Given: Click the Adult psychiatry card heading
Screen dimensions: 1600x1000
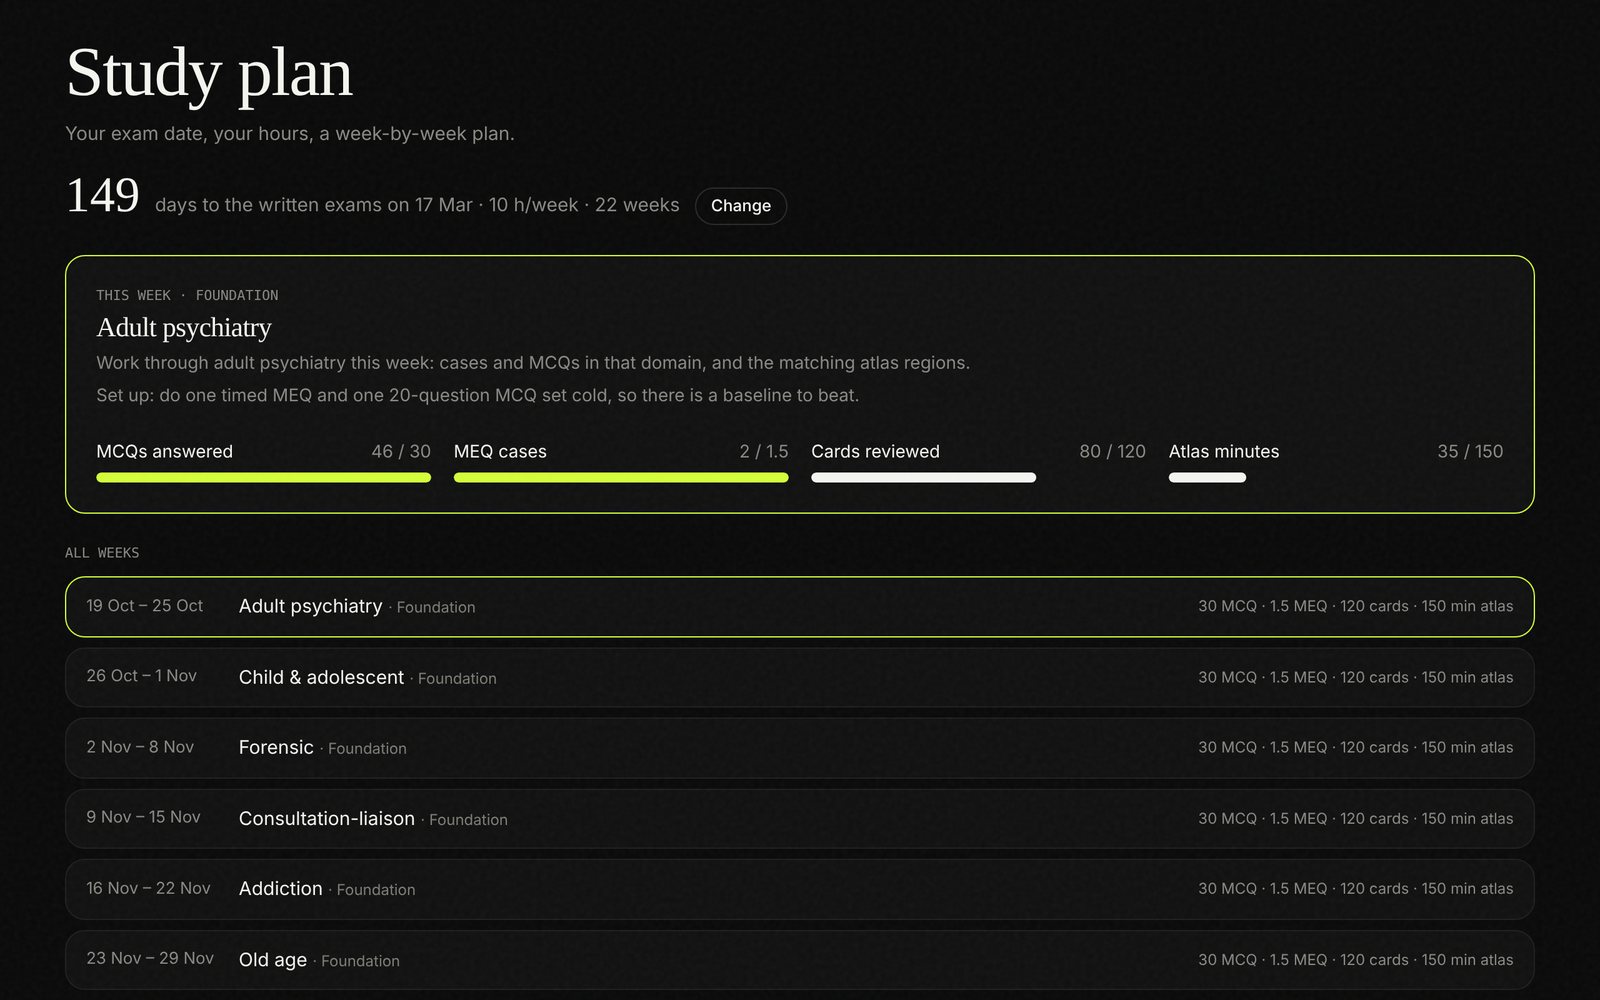Looking at the screenshot, I should point(184,328).
